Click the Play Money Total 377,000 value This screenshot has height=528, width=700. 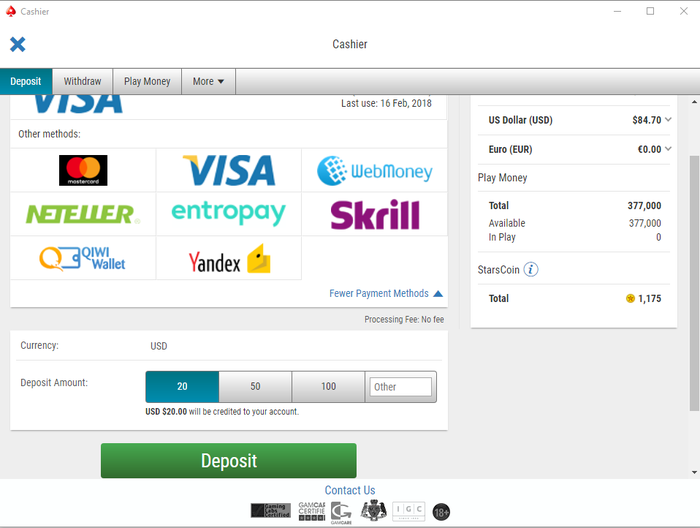tap(644, 206)
